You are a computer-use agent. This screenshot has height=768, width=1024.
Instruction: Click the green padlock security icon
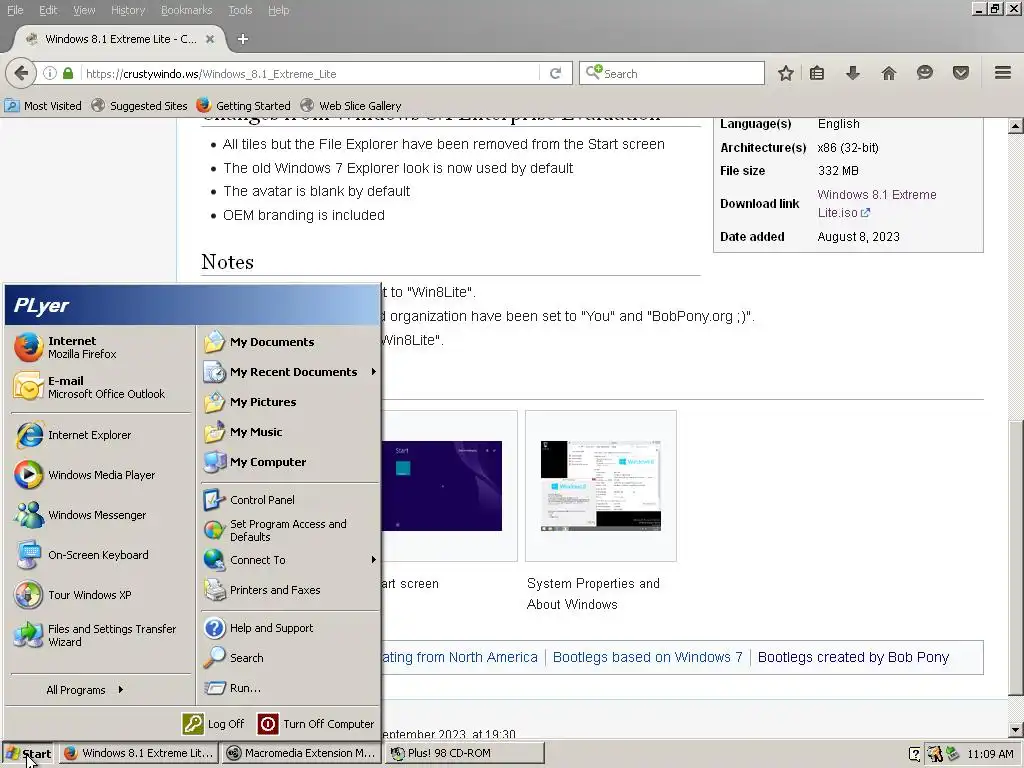tap(68, 73)
